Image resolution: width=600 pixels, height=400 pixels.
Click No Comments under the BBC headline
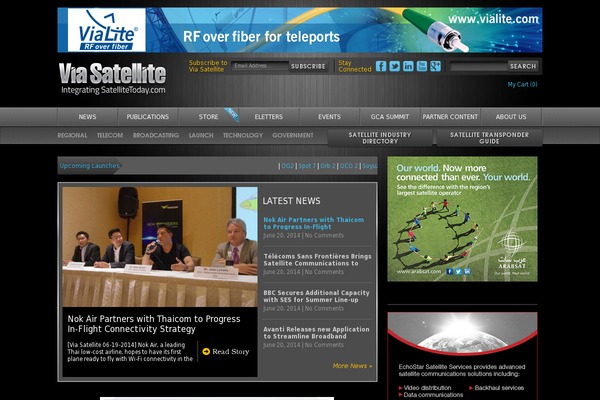(x=324, y=309)
